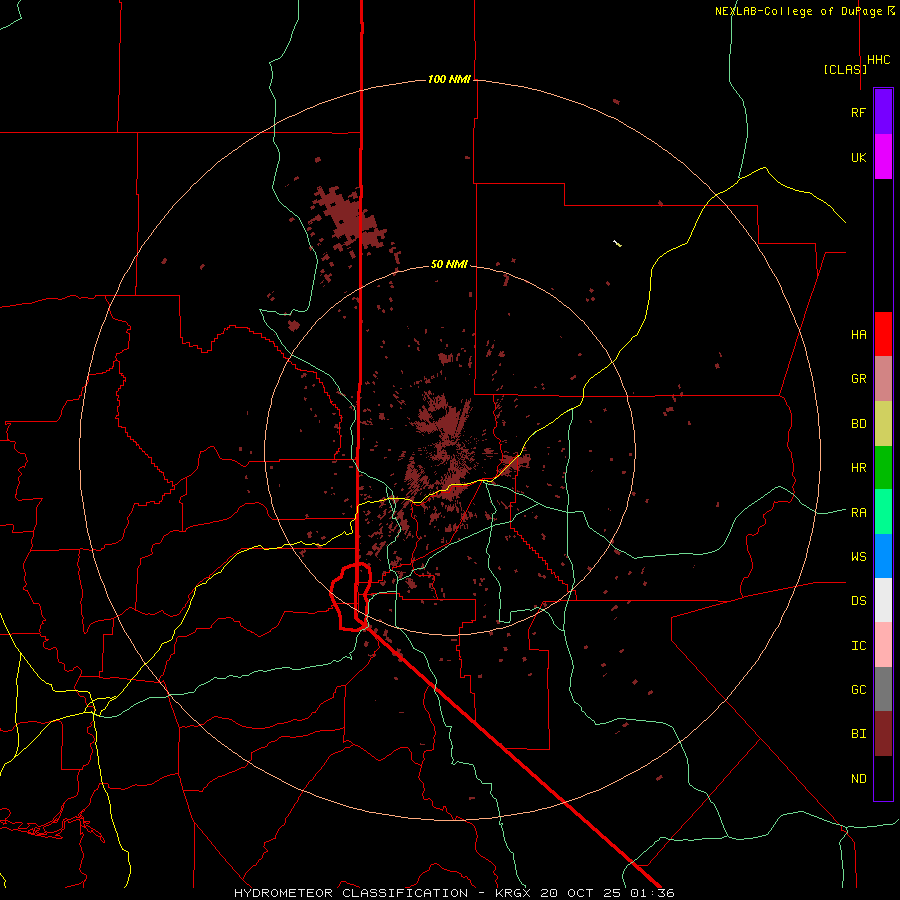Image resolution: width=900 pixels, height=900 pixels.
Task: Select the BD yellow legend swatch
Action: (x=883, y=424)
